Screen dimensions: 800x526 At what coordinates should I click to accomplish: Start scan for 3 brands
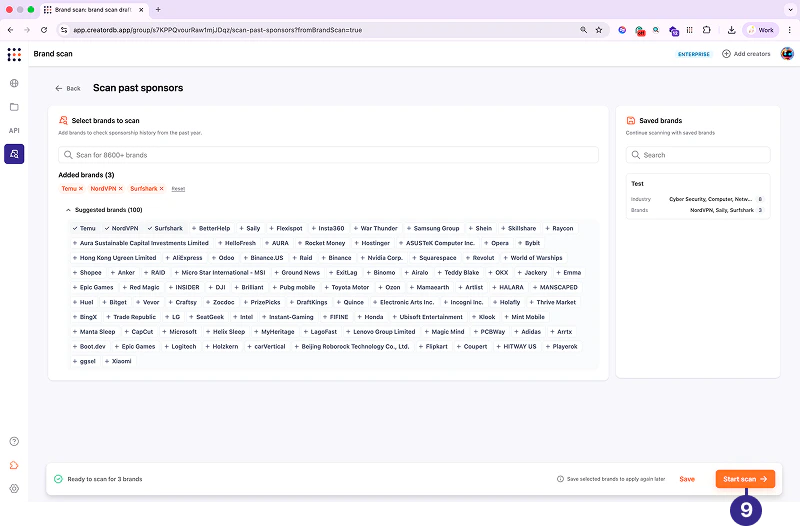(745, 479)
